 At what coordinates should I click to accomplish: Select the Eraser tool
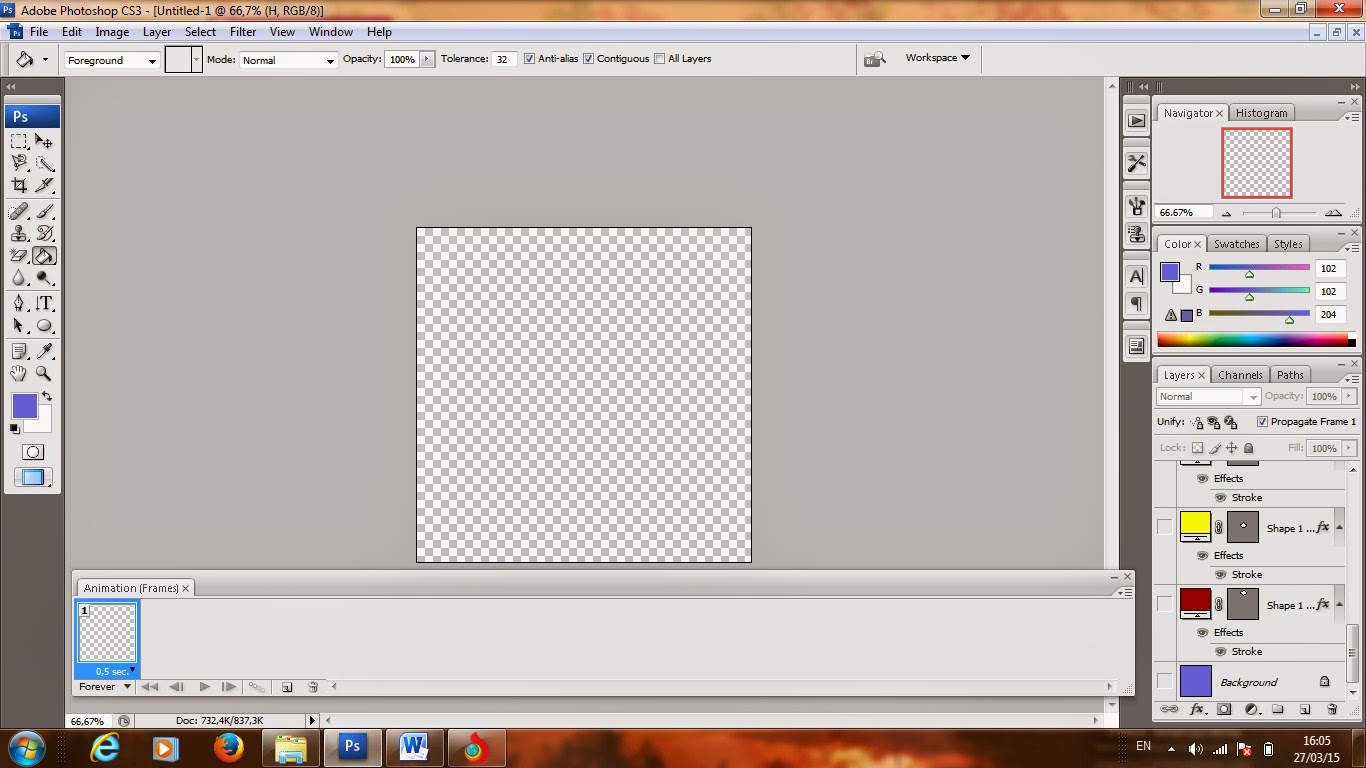pos(19,256)
